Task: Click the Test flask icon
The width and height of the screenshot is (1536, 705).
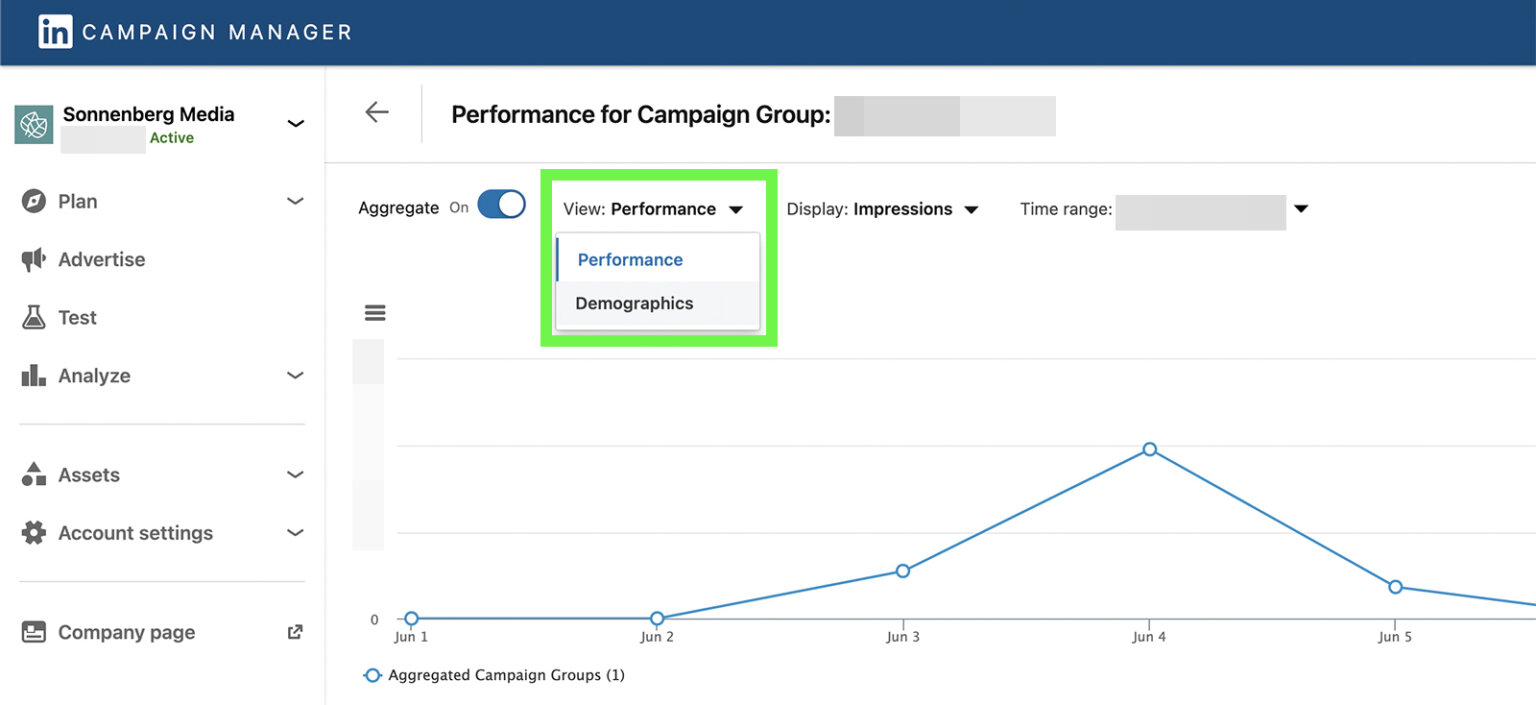Action: pyautogui.click(x=33, y=317)
